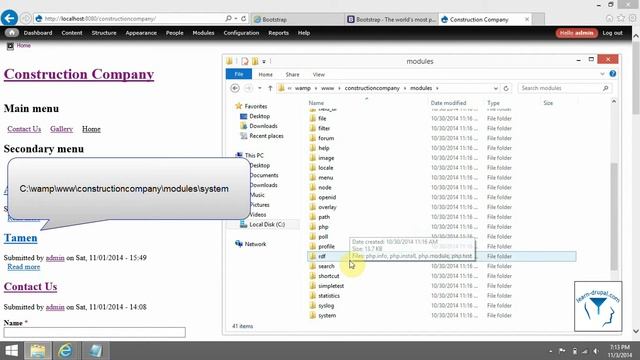
Task: Open the Contact Us heading link
Action: 31,287
